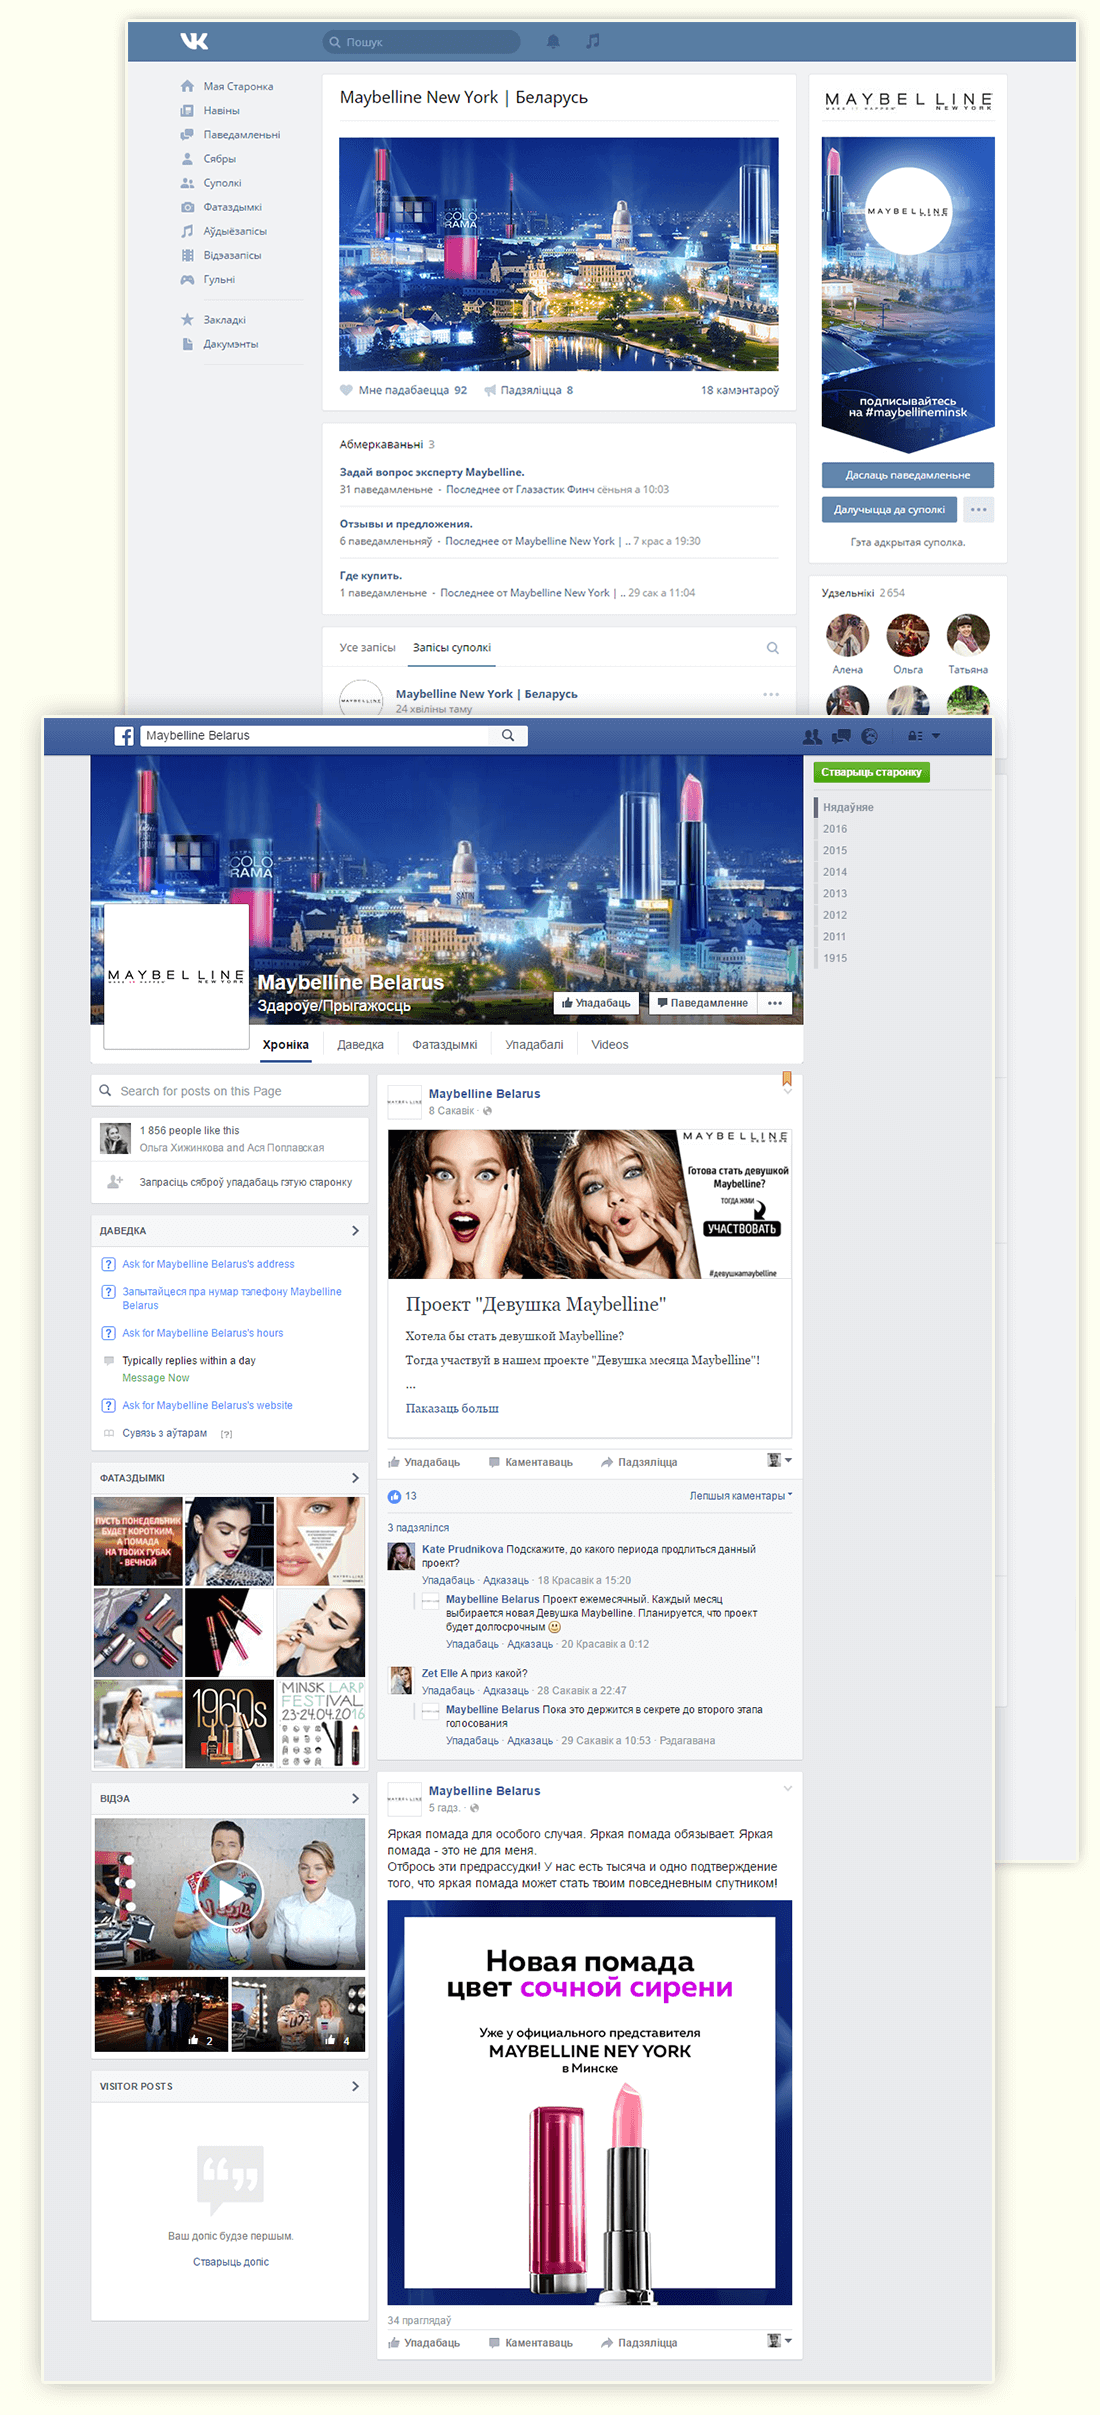Image resolution: width=1100 pixels, height=2415 pixels.
Task: Open VK discussion 'Где купить.'
Action: click(x=371, y=576)
